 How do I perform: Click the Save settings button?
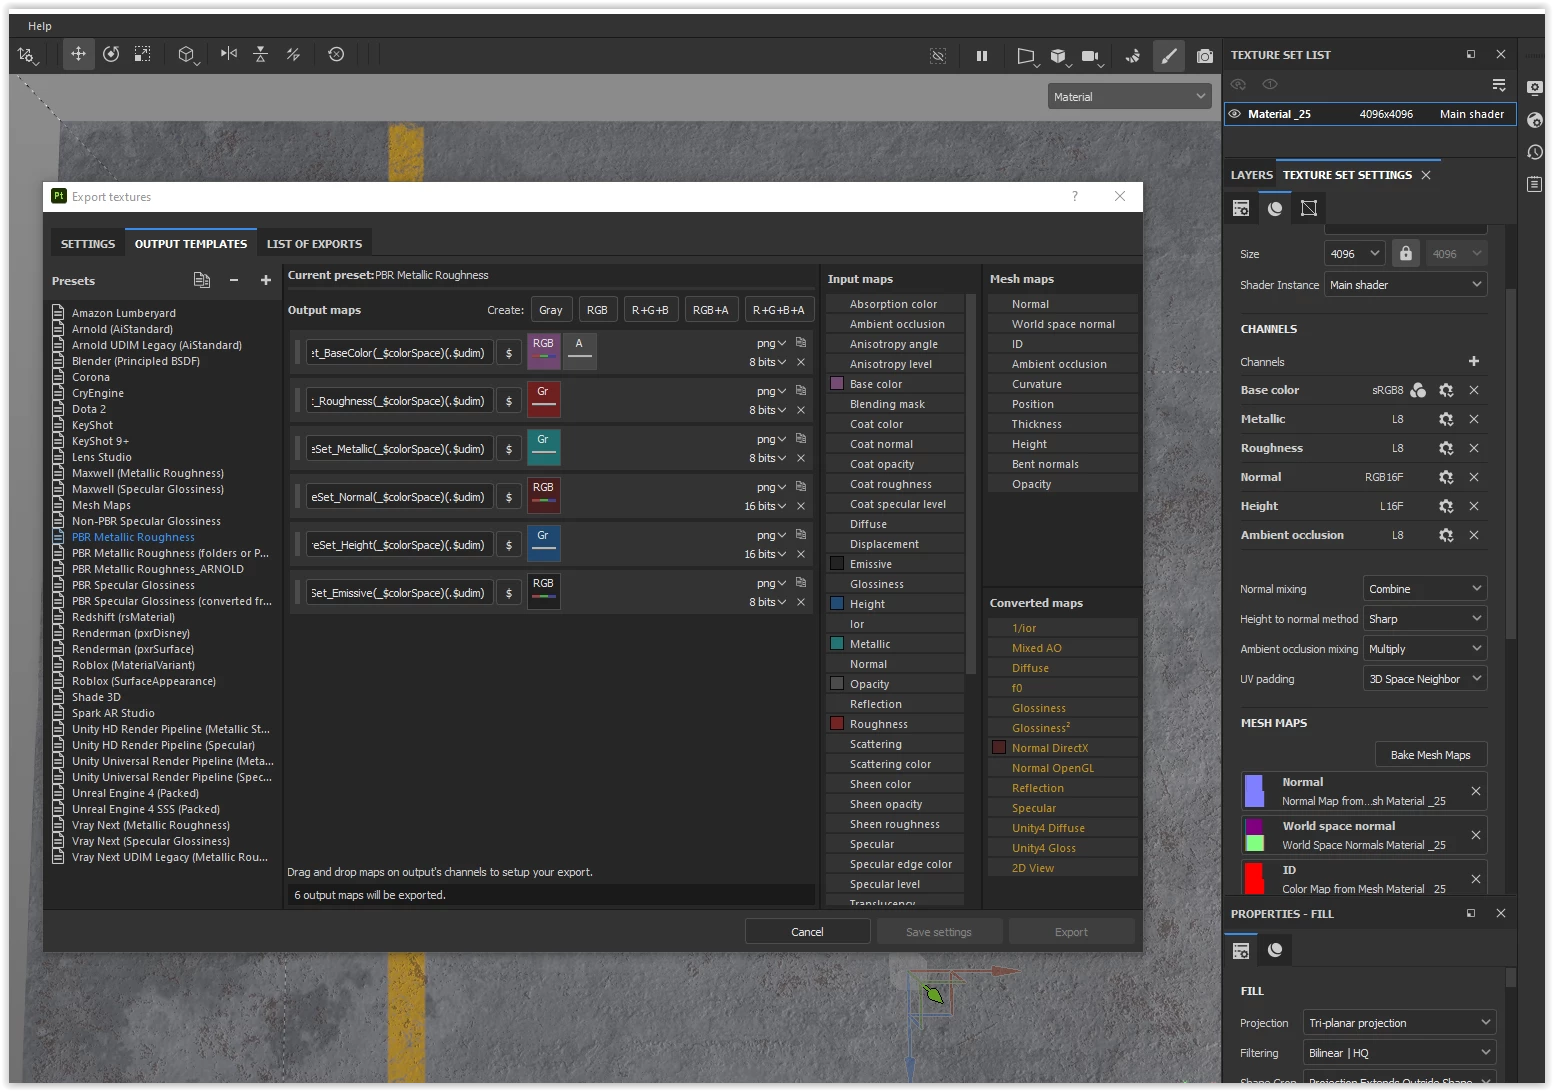point(938,932)
